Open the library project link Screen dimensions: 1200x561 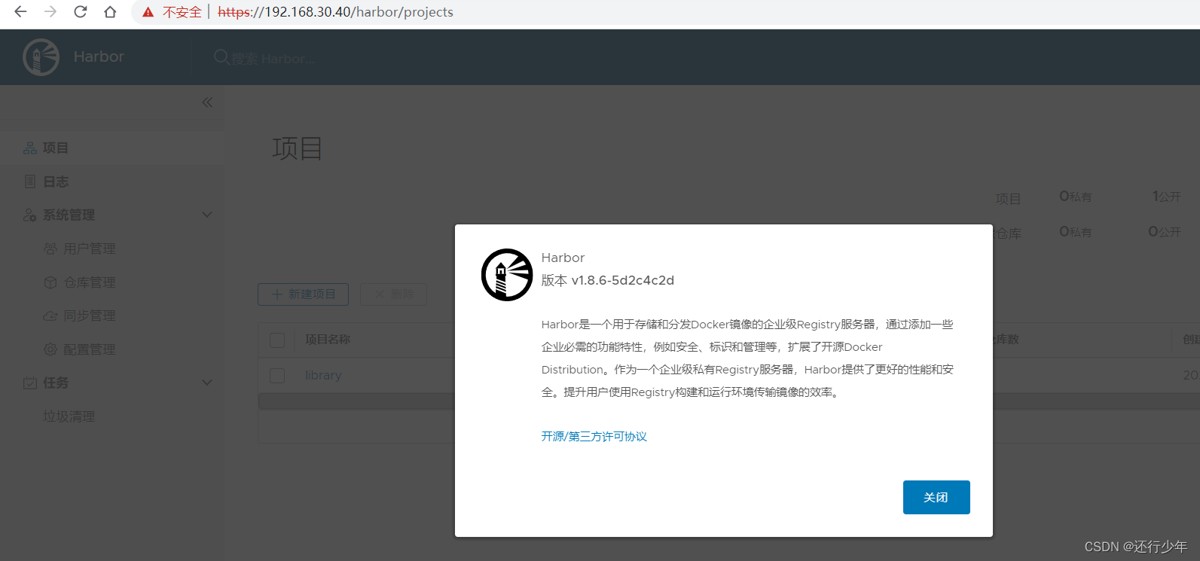click(x=323, y=376)
